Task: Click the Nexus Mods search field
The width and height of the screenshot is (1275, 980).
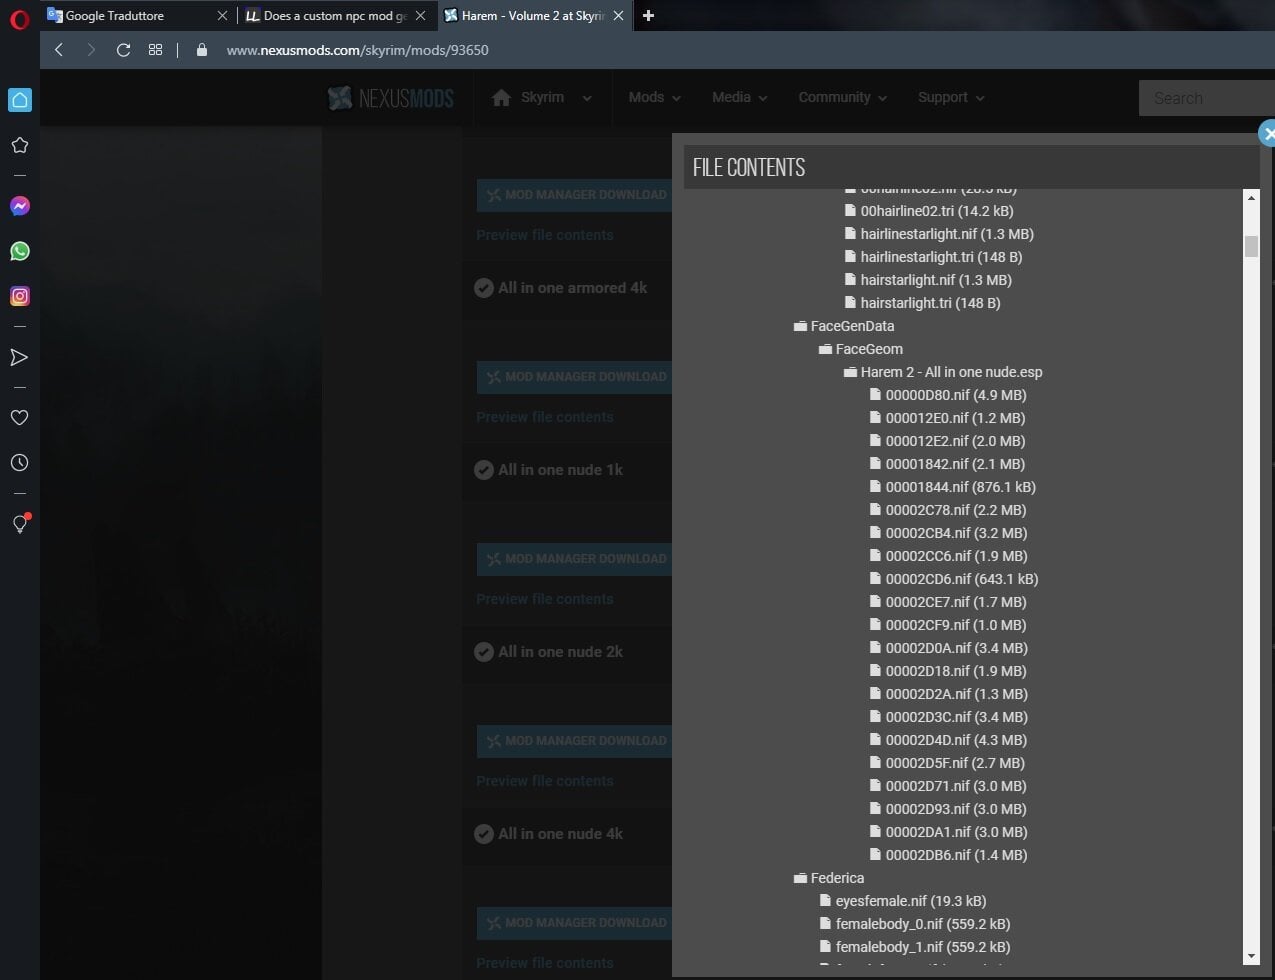Action: point(1207,98)
